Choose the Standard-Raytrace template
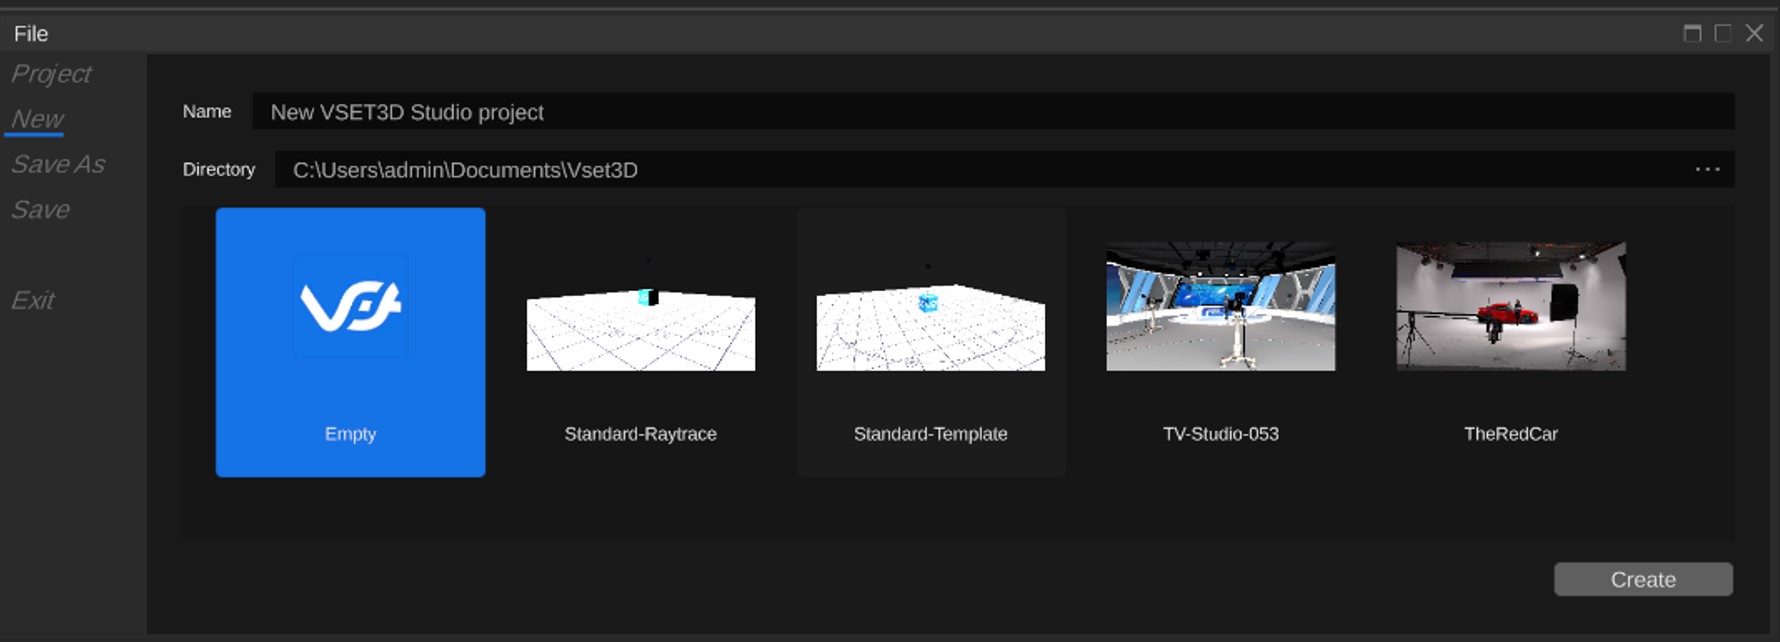Image resolution: width=1780 pixels, height=642 pixels. (640, 342)
